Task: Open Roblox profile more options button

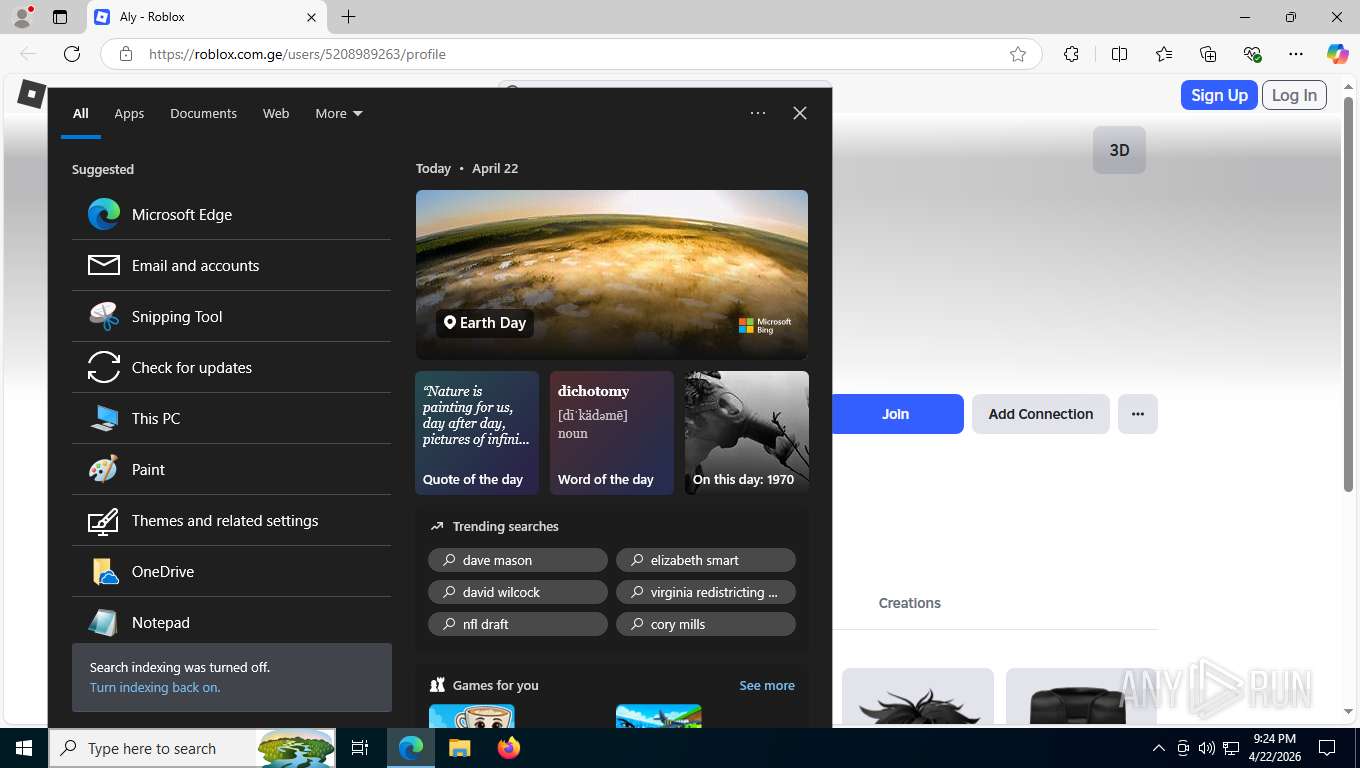Action: click(x=1138, y=414)
